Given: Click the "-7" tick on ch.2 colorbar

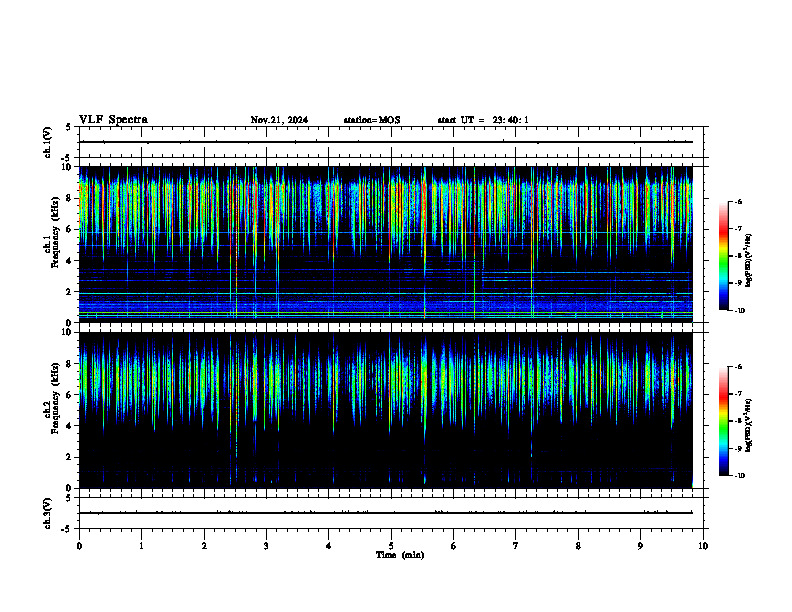Looking at the screenshot, I should coord(738,394).
